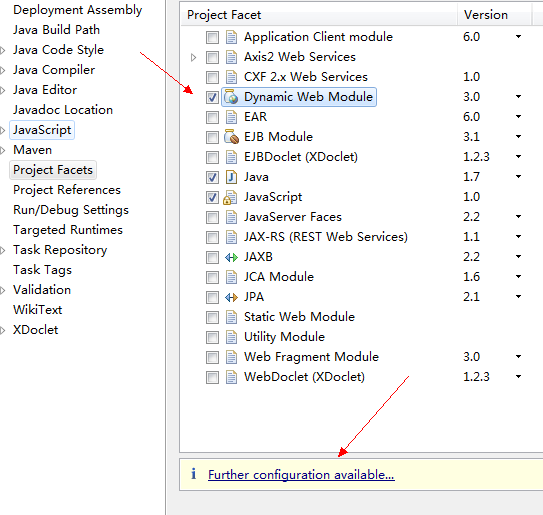Click the JavaServer Faces document icon
Viewport: 543px width, 515px height.
click(231, 217)
